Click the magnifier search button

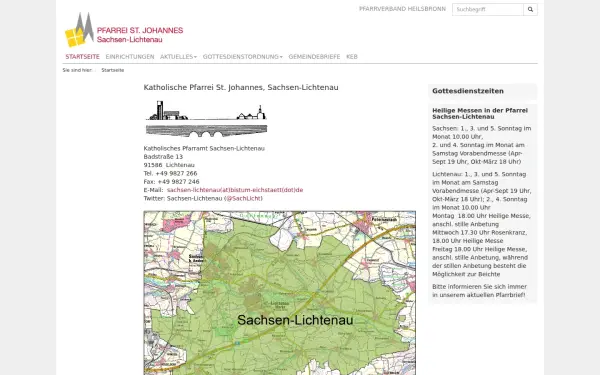point(530,10)
